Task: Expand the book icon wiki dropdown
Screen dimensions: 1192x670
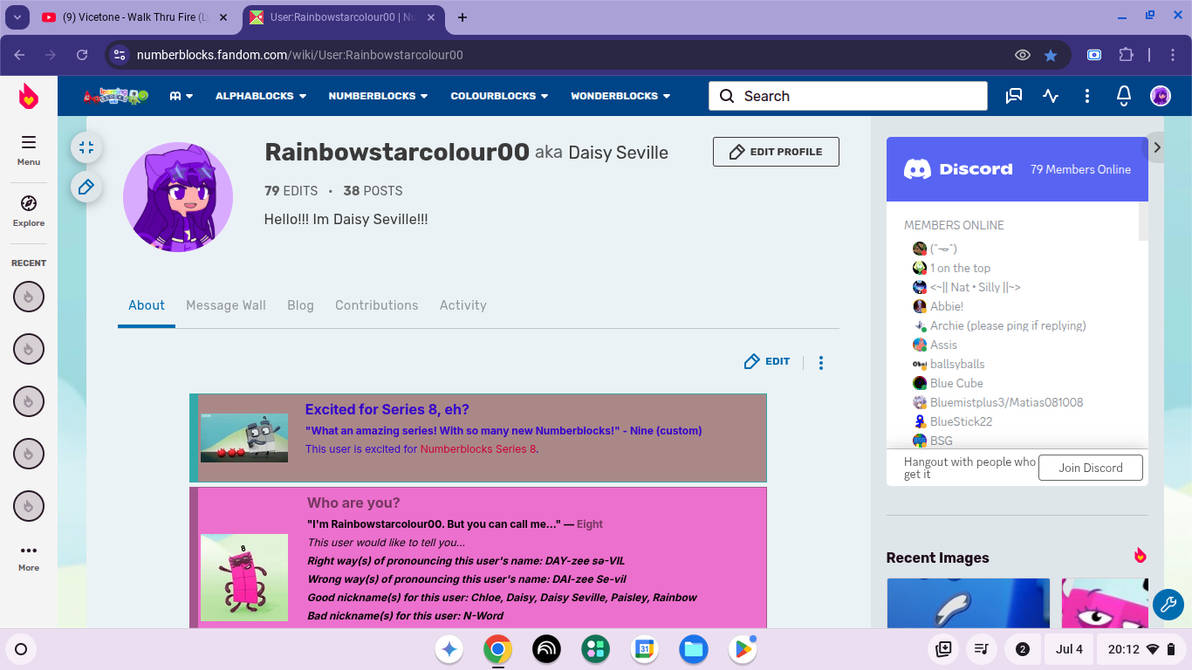Action: [x=181, y=96]
